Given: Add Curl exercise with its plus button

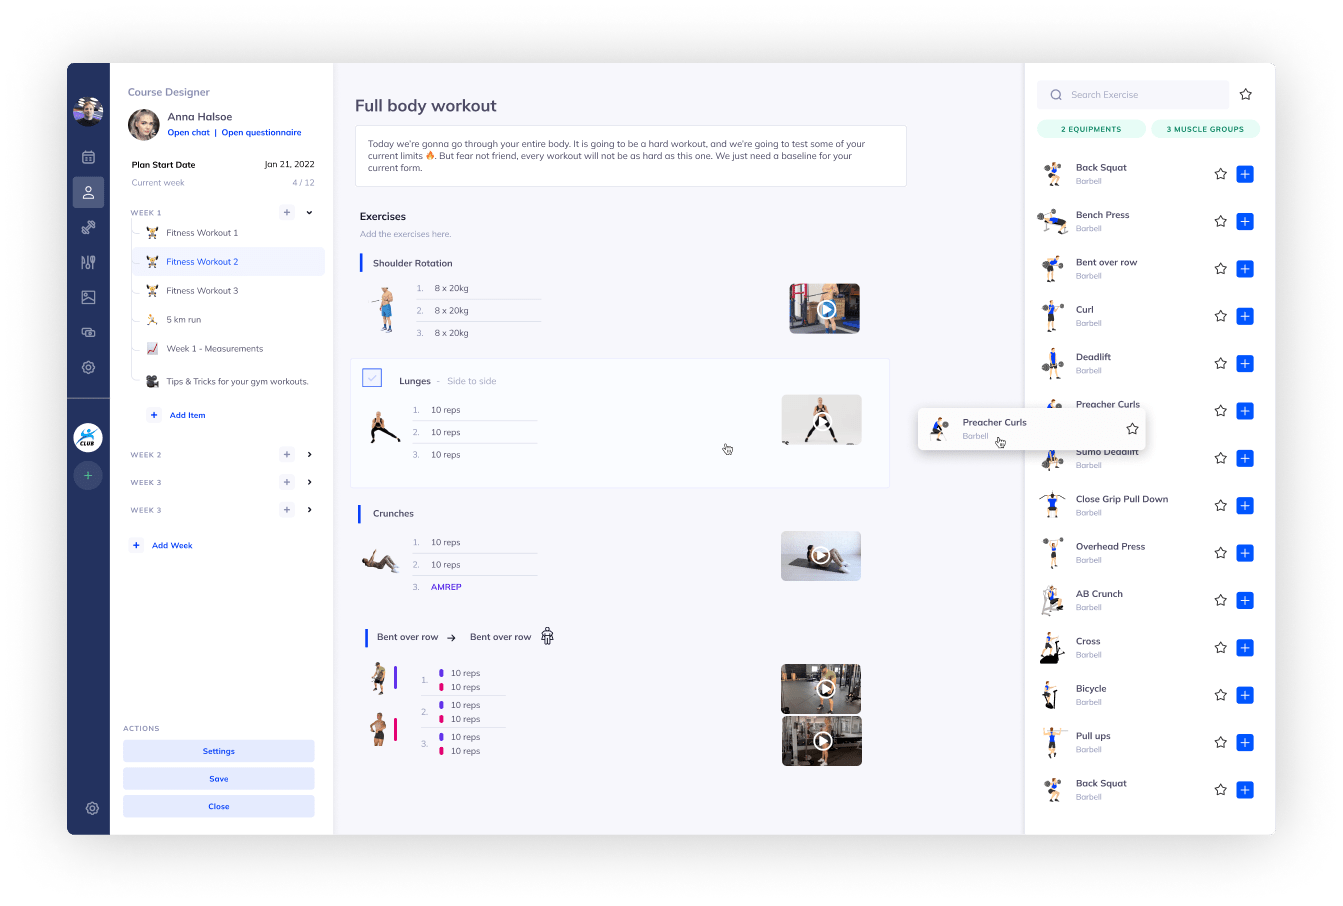Looking at the screenshot, I should 1245,316.
